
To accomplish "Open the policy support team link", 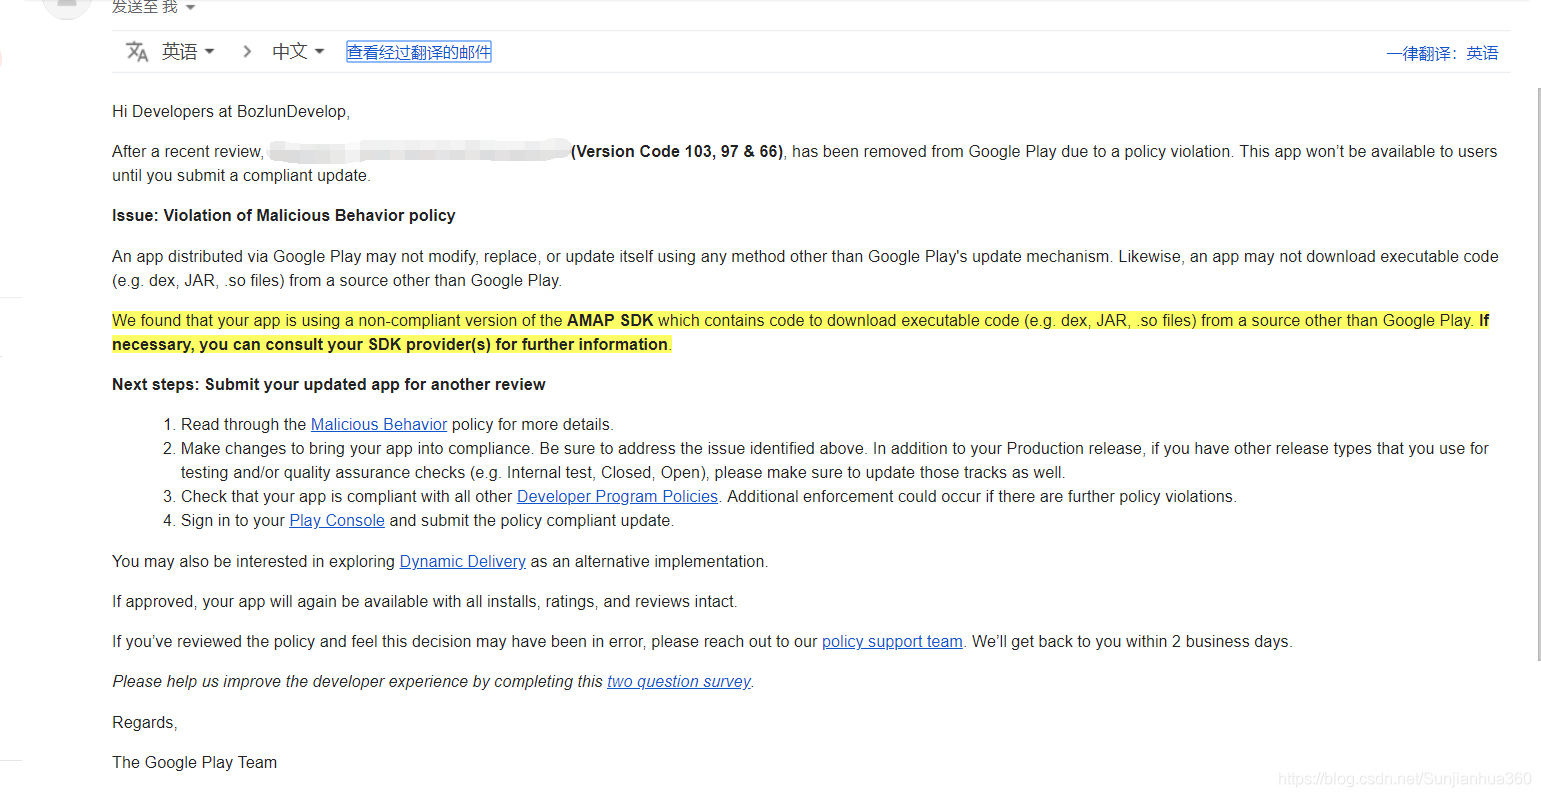I will (x=892, y=641).
